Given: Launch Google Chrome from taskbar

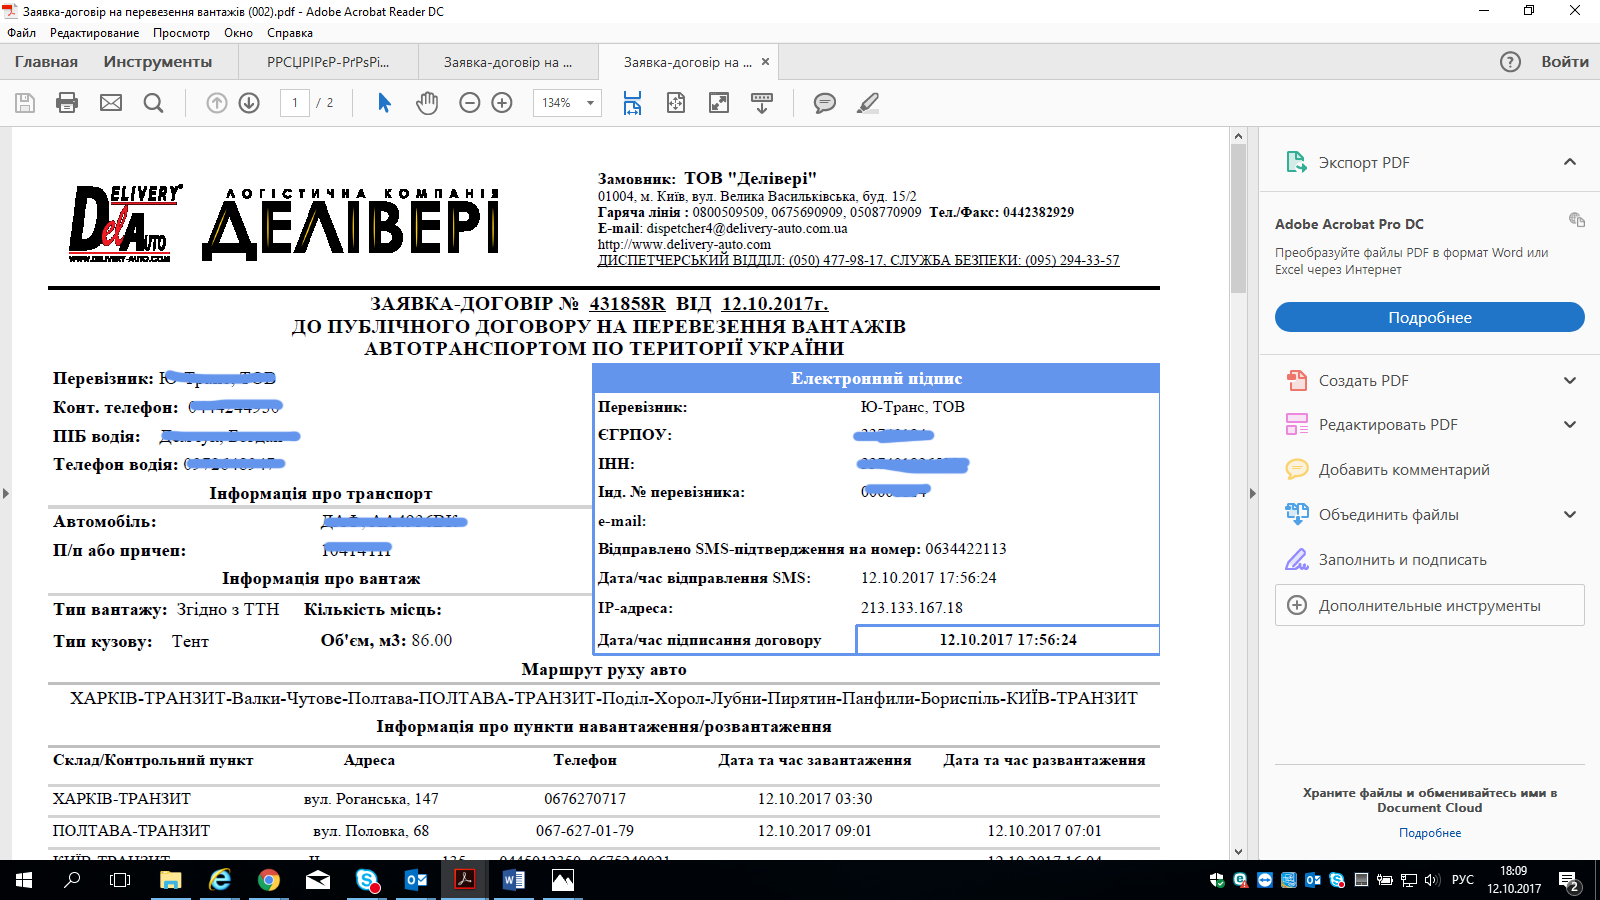Looking at the screenshot, I should (x=268, y=880).
